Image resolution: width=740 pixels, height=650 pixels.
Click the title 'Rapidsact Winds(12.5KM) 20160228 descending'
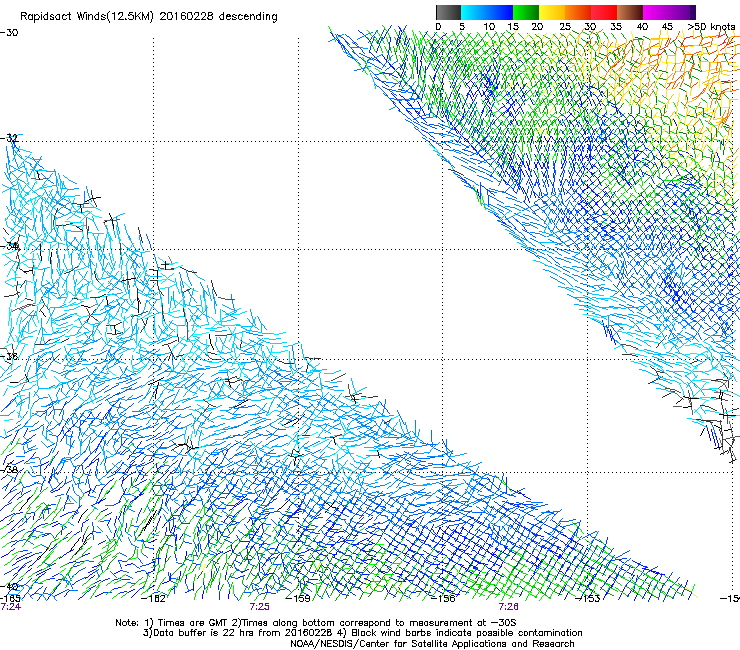tap(149, 16)
